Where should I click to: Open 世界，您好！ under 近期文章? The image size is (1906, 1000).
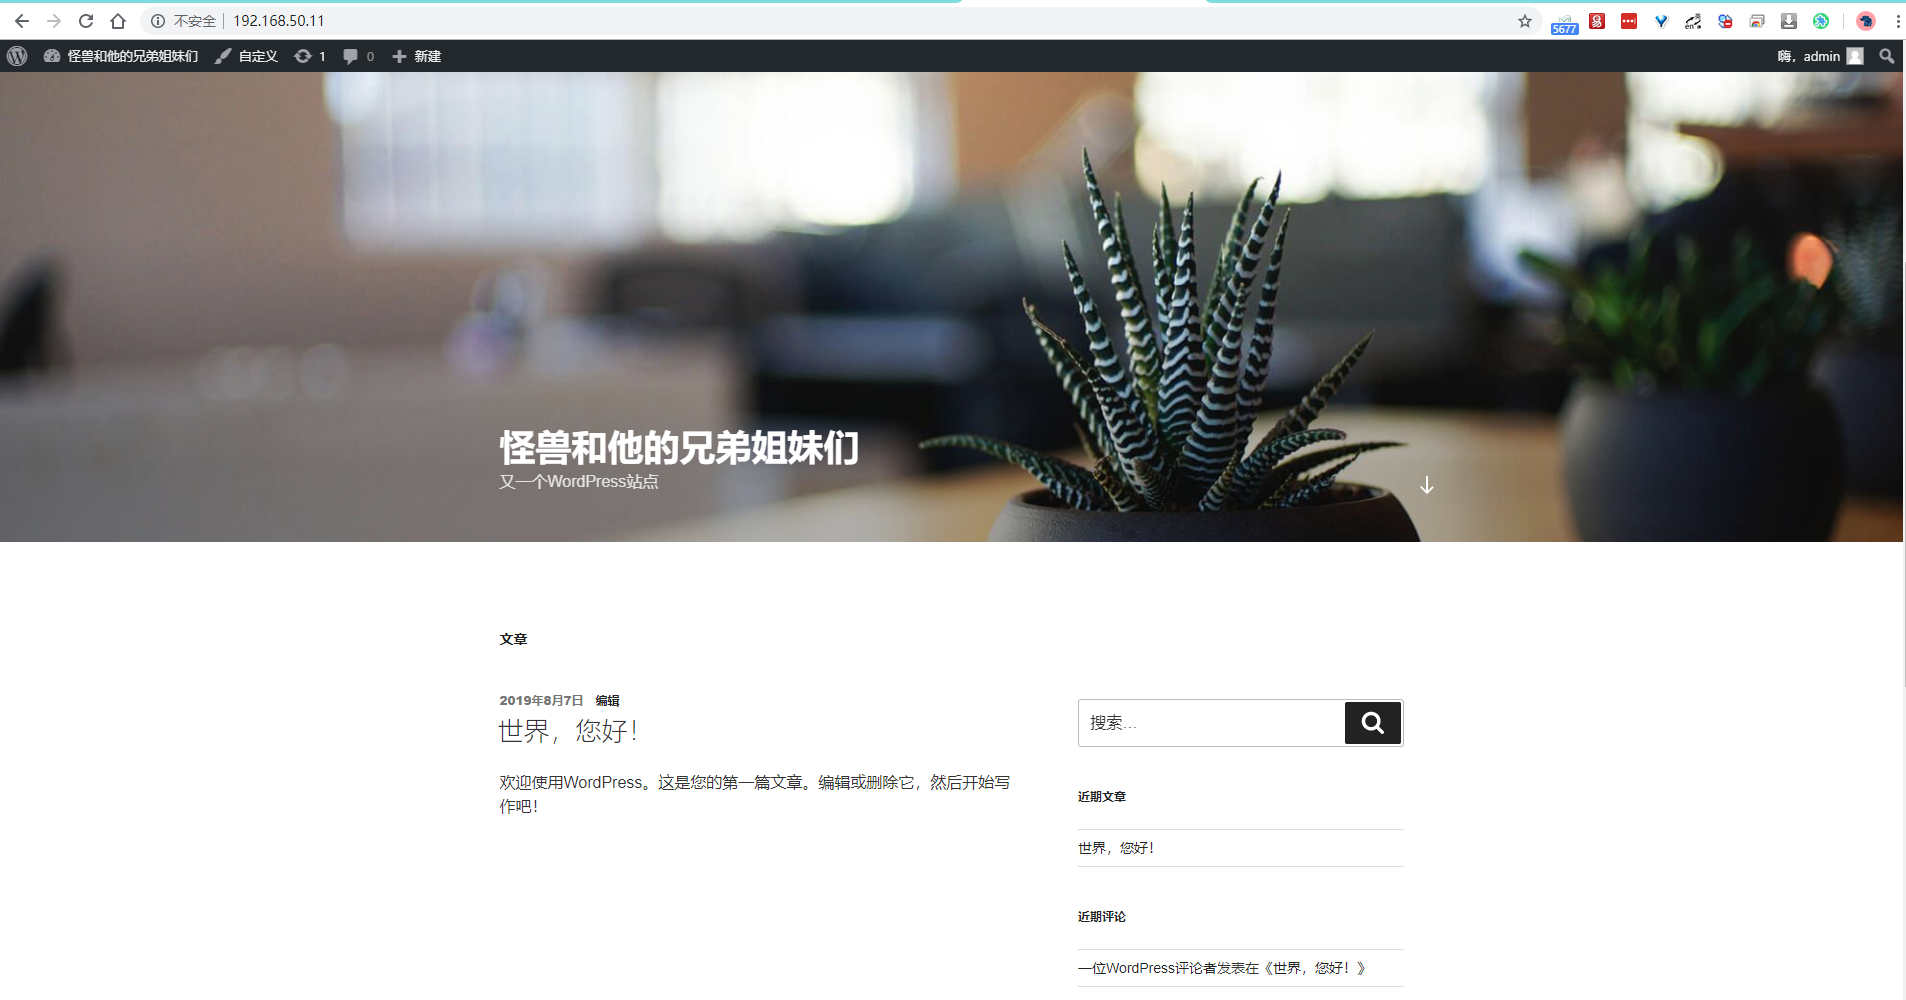[1116, 848]
